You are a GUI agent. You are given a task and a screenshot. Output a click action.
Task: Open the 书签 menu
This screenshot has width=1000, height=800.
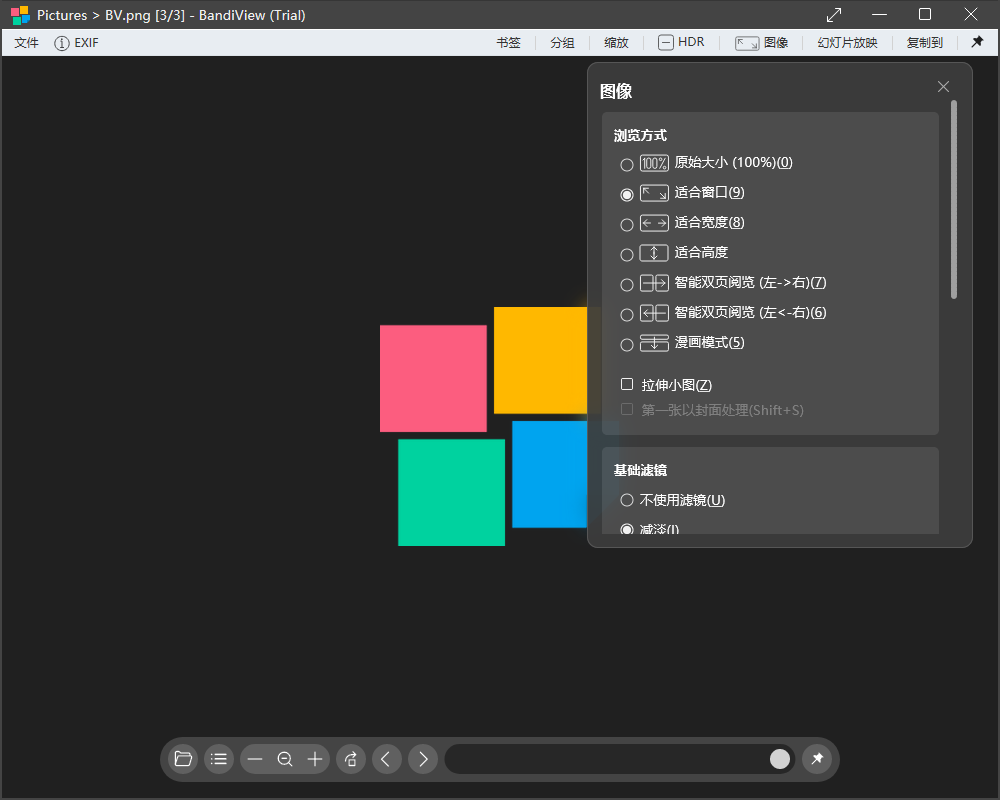[508, 43]
